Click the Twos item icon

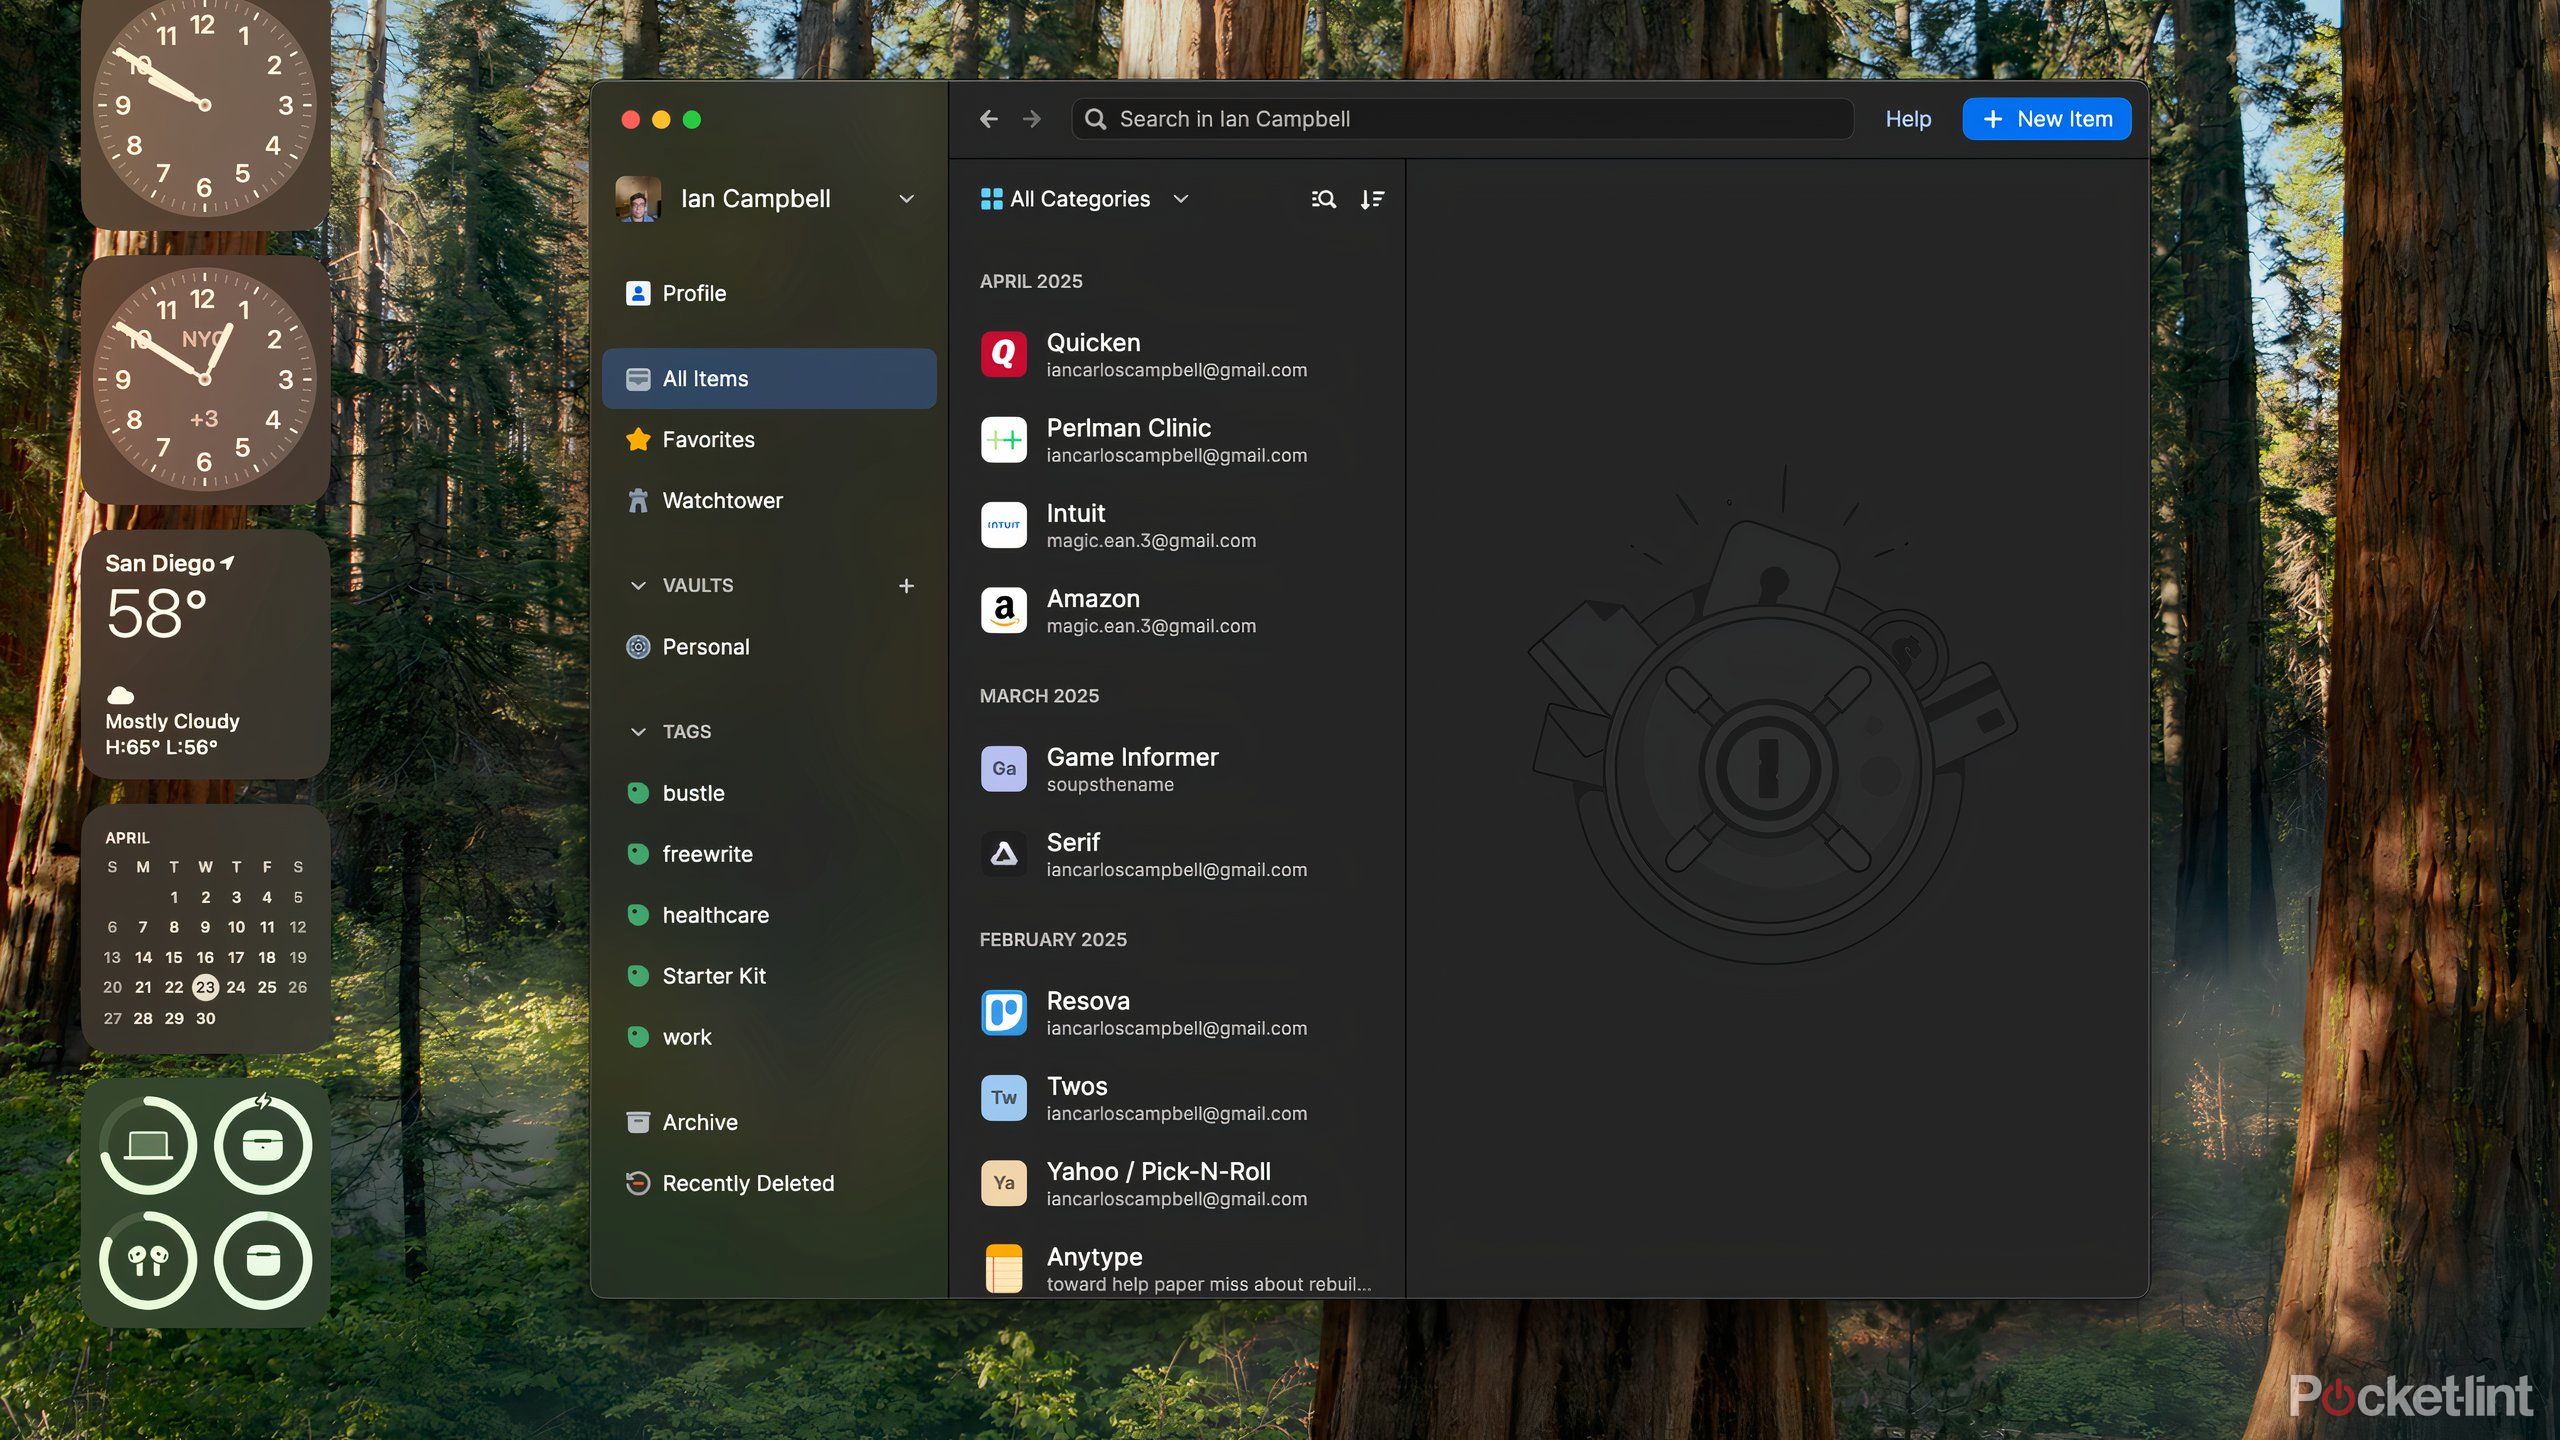pos(1003,1098)
